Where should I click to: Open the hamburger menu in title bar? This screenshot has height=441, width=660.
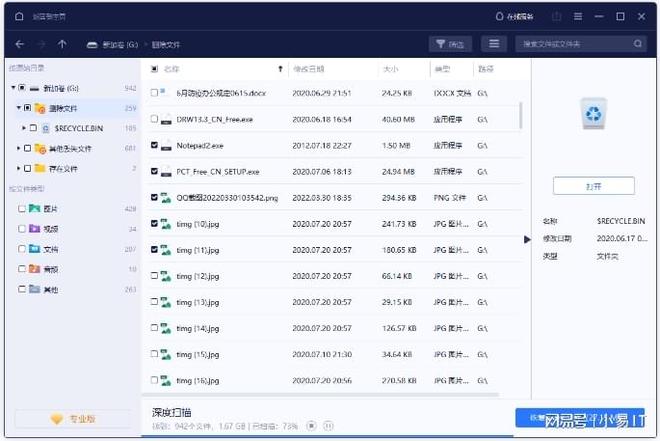click(x=578, y=16)
